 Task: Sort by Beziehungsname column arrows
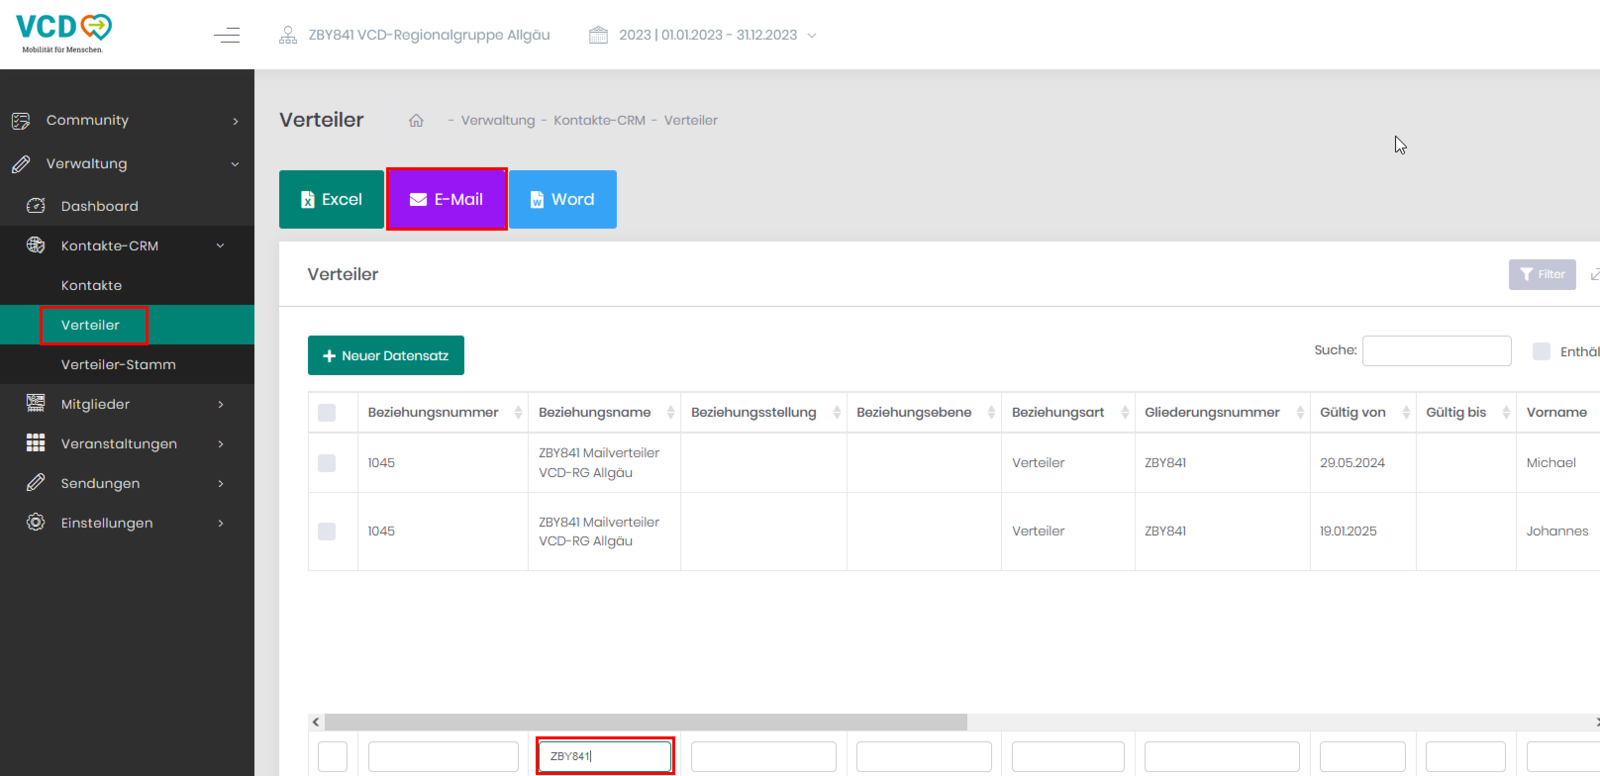670,412
